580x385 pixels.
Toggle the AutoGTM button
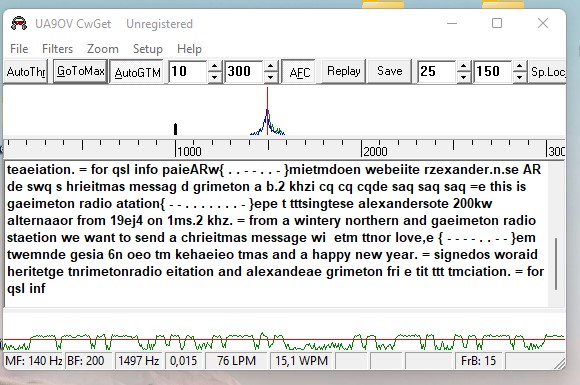pos(137,72)
